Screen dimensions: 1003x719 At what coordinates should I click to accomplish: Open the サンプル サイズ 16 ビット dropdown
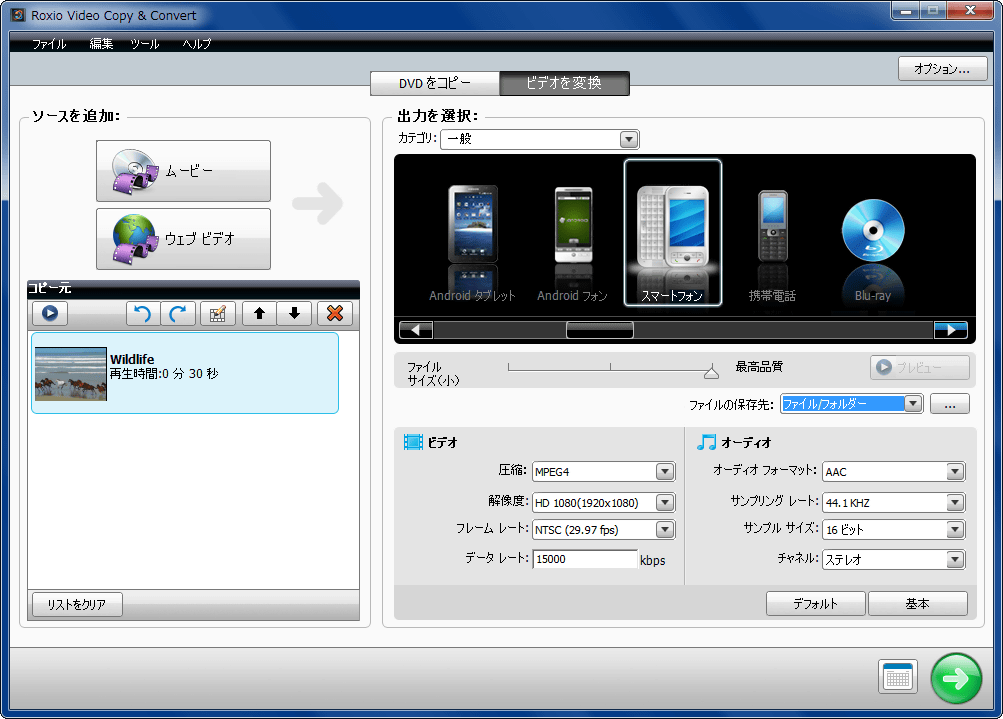point(894,530)
